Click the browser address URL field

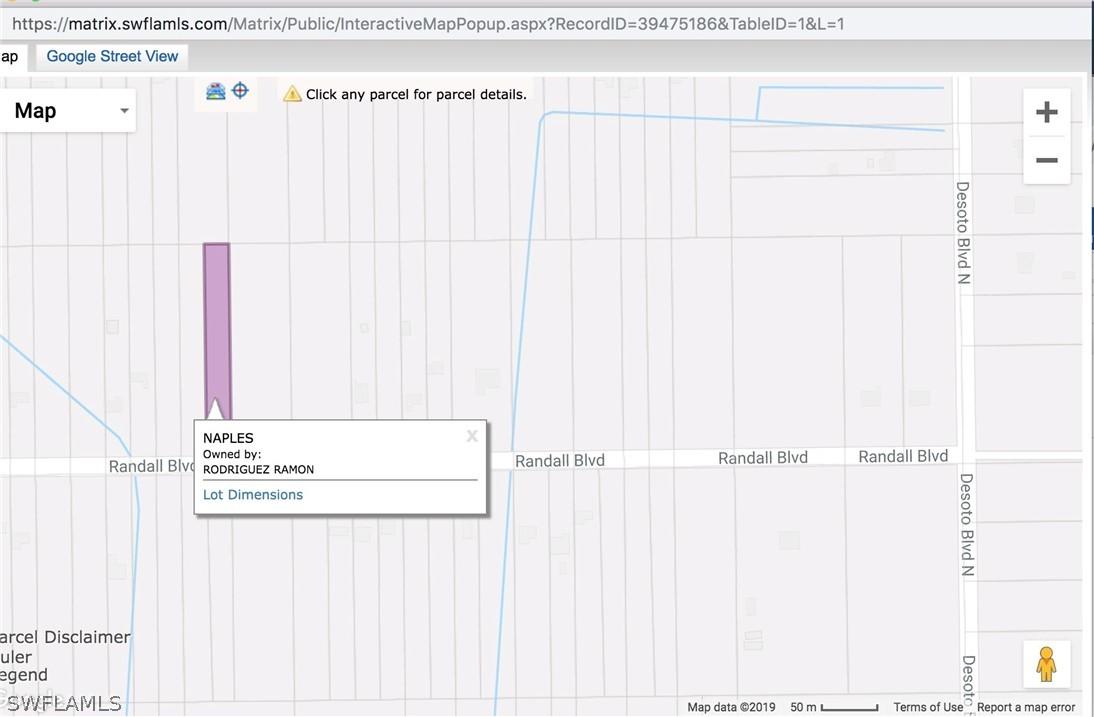[x=428, y=23]
